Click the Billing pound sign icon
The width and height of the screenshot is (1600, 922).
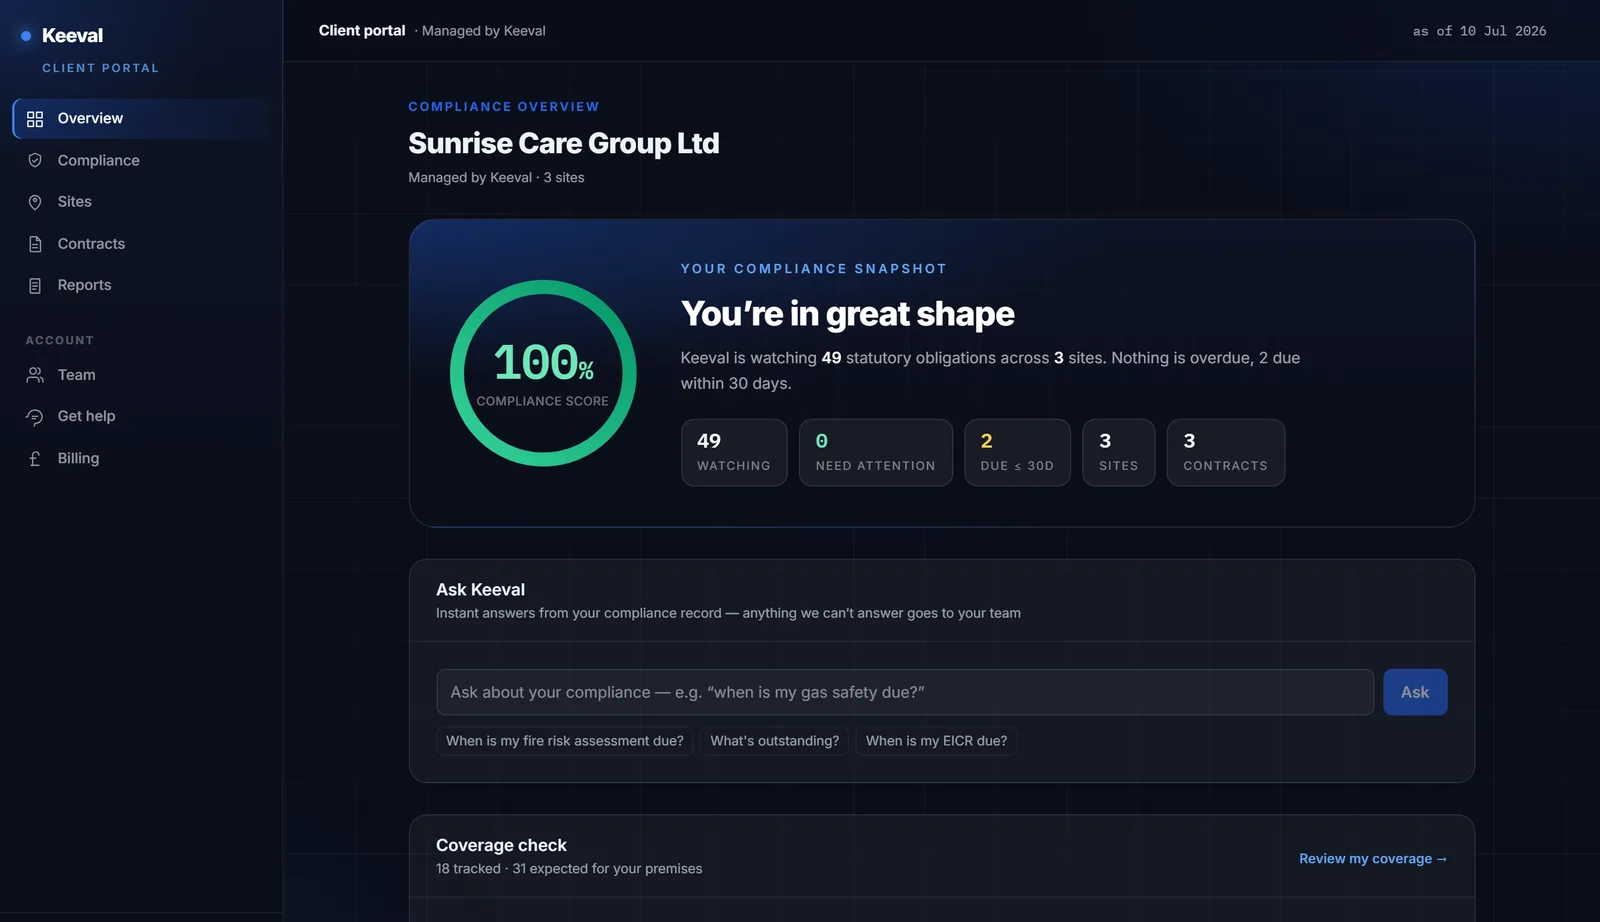point(35,459)
